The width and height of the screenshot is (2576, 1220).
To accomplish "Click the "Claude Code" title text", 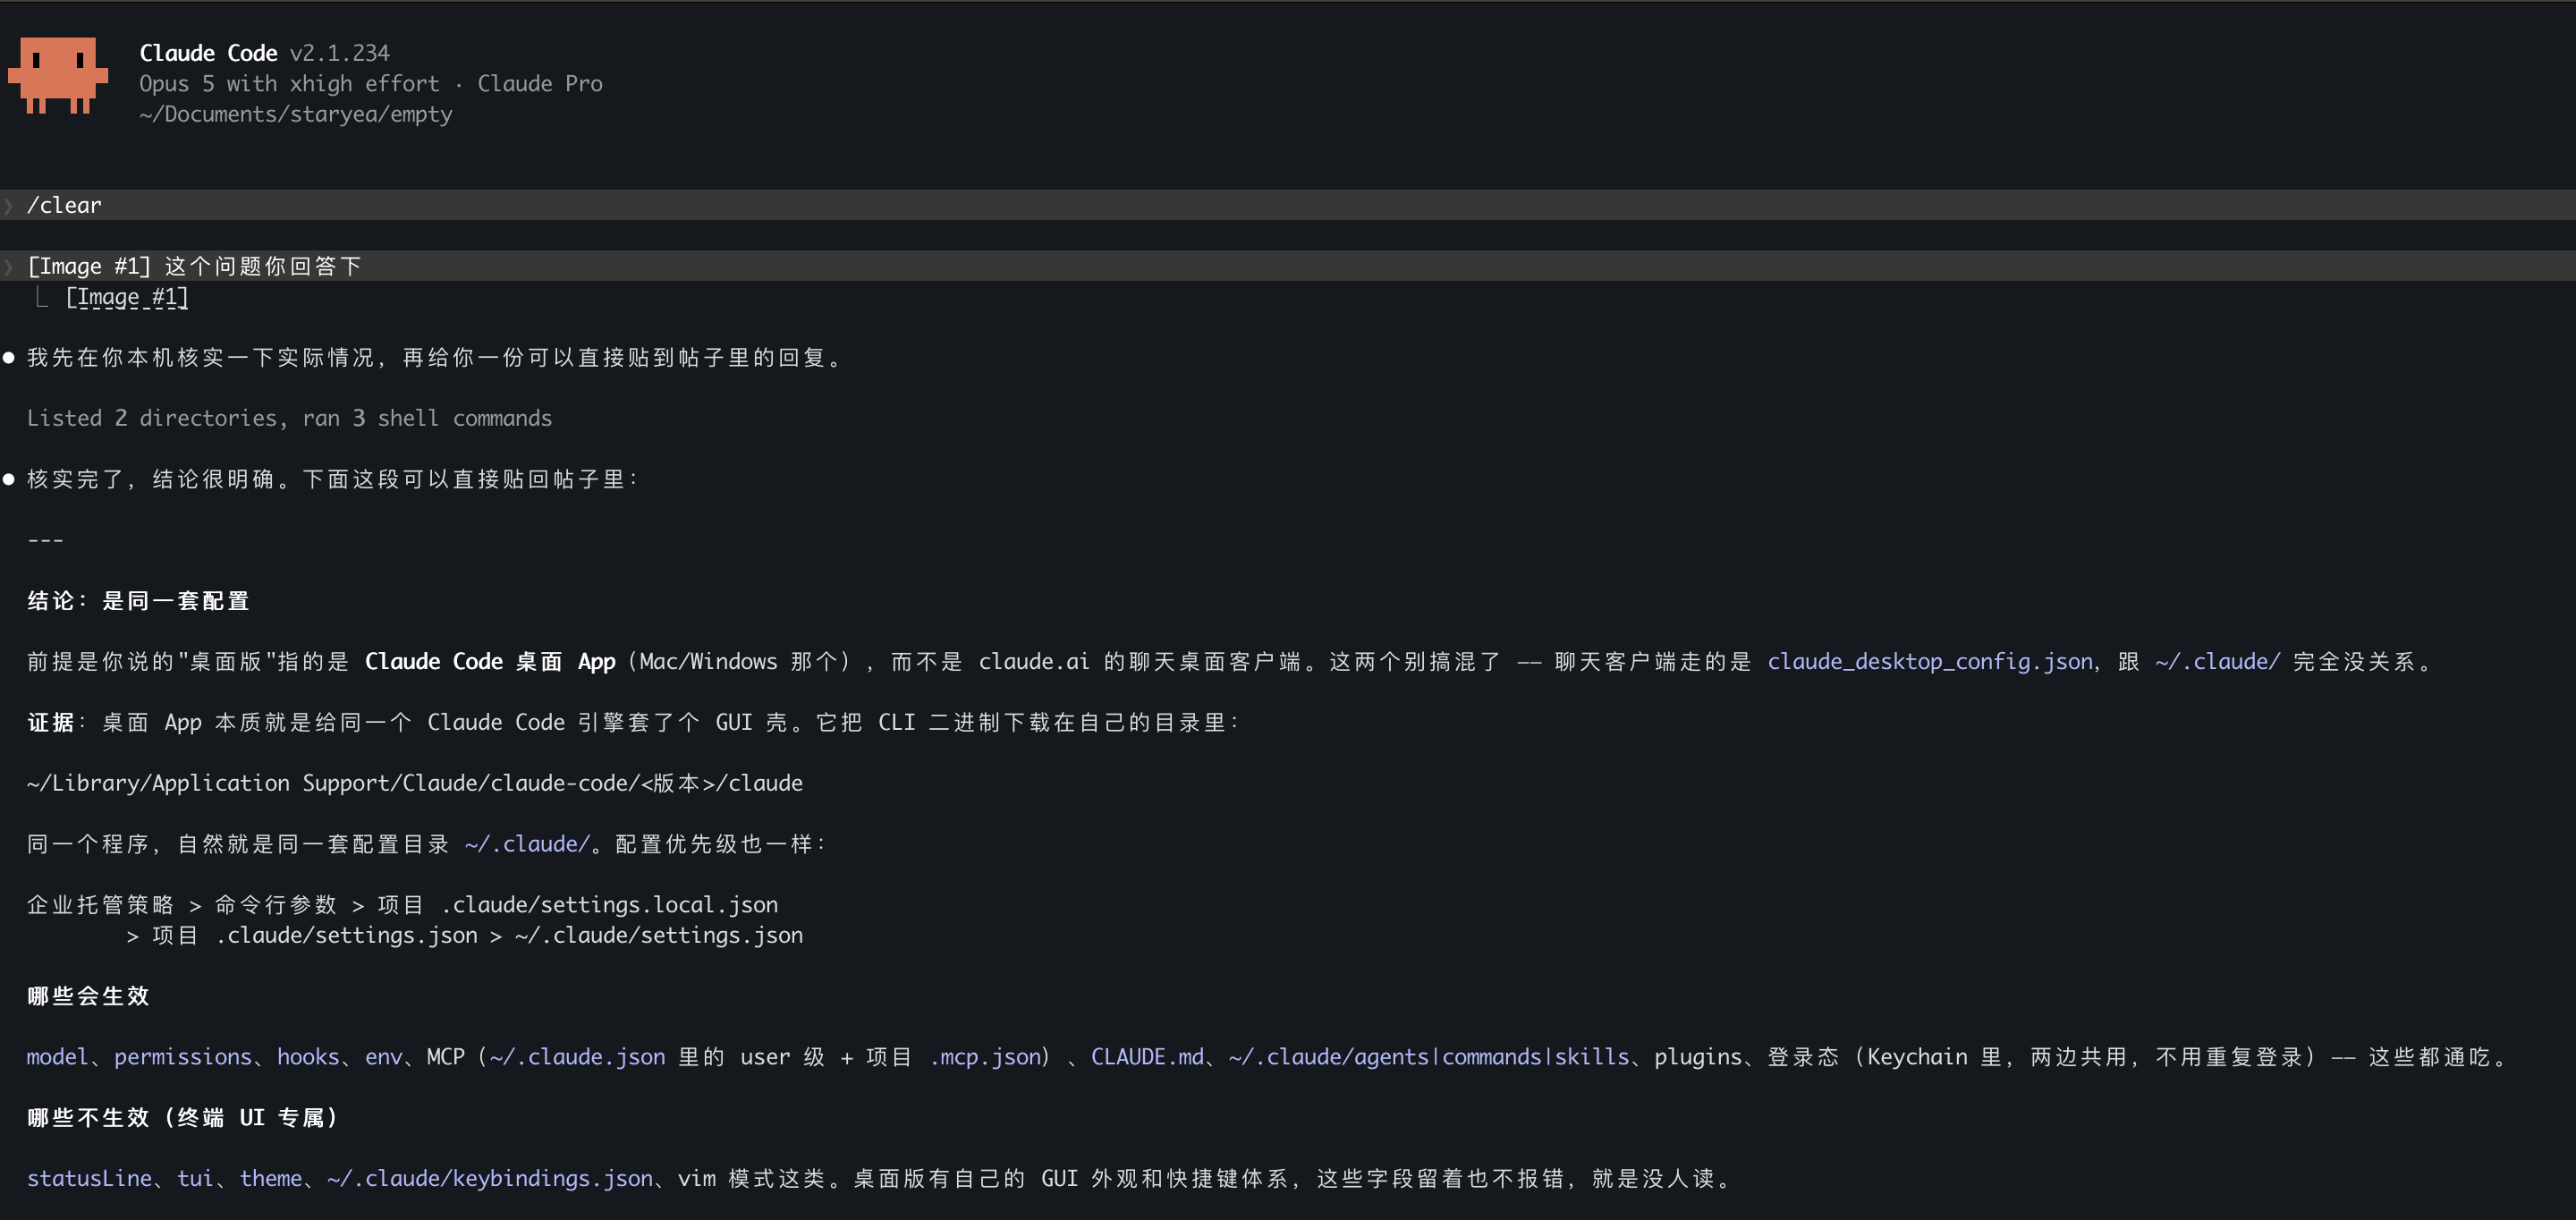I will (x=208, y=53).
